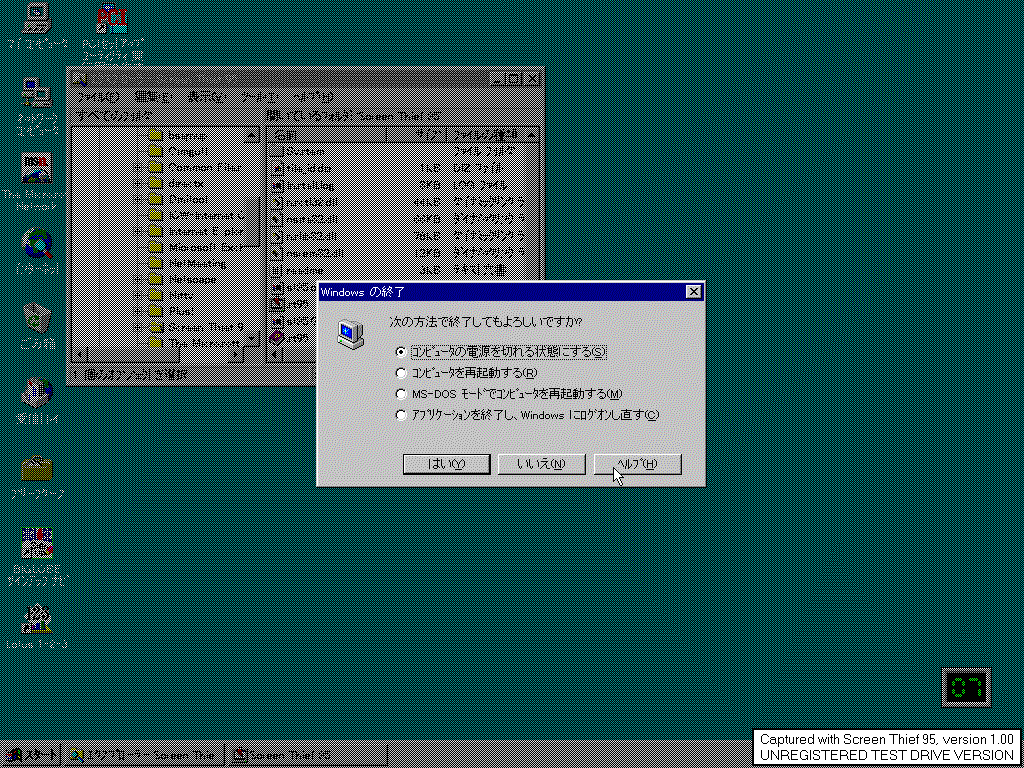
Task: Close the Windows の終了 dialog with X
Action: tap(694, 292)
